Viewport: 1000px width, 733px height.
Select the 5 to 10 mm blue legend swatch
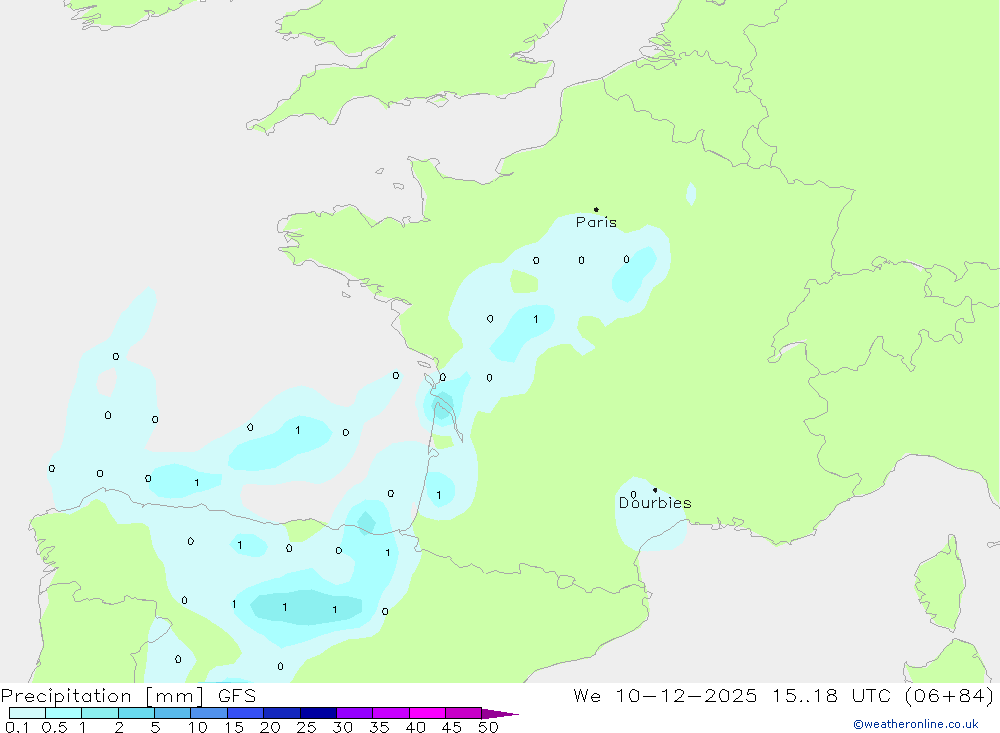(x=172, y=713)
